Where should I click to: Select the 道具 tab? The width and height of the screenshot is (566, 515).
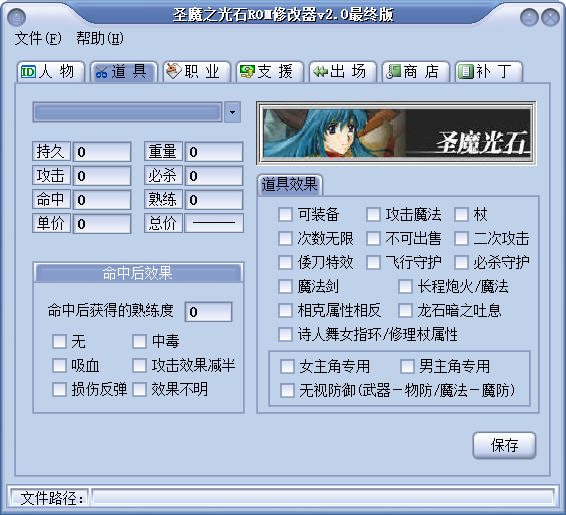pos(124,71)
